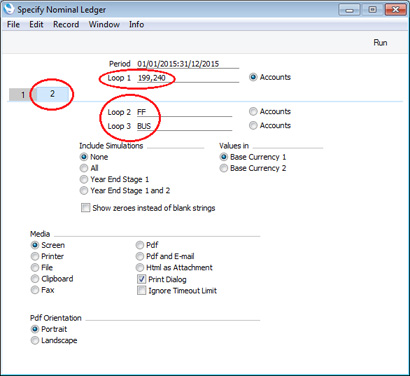Select Base Currency 1 radio button
Screen dimensions: 410x376
[224, 157]
